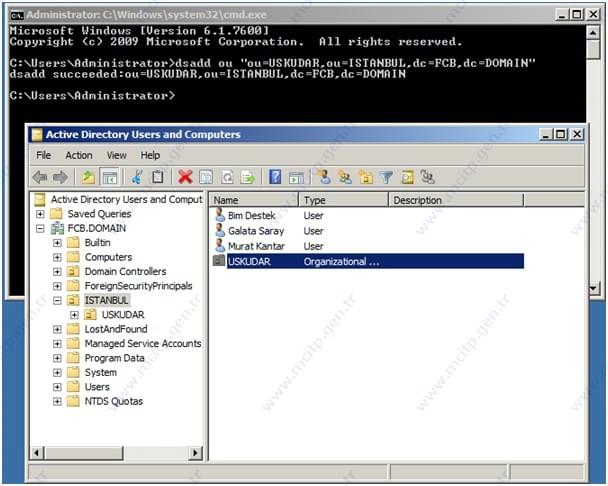Click the Bim Destek user icon

220,215
